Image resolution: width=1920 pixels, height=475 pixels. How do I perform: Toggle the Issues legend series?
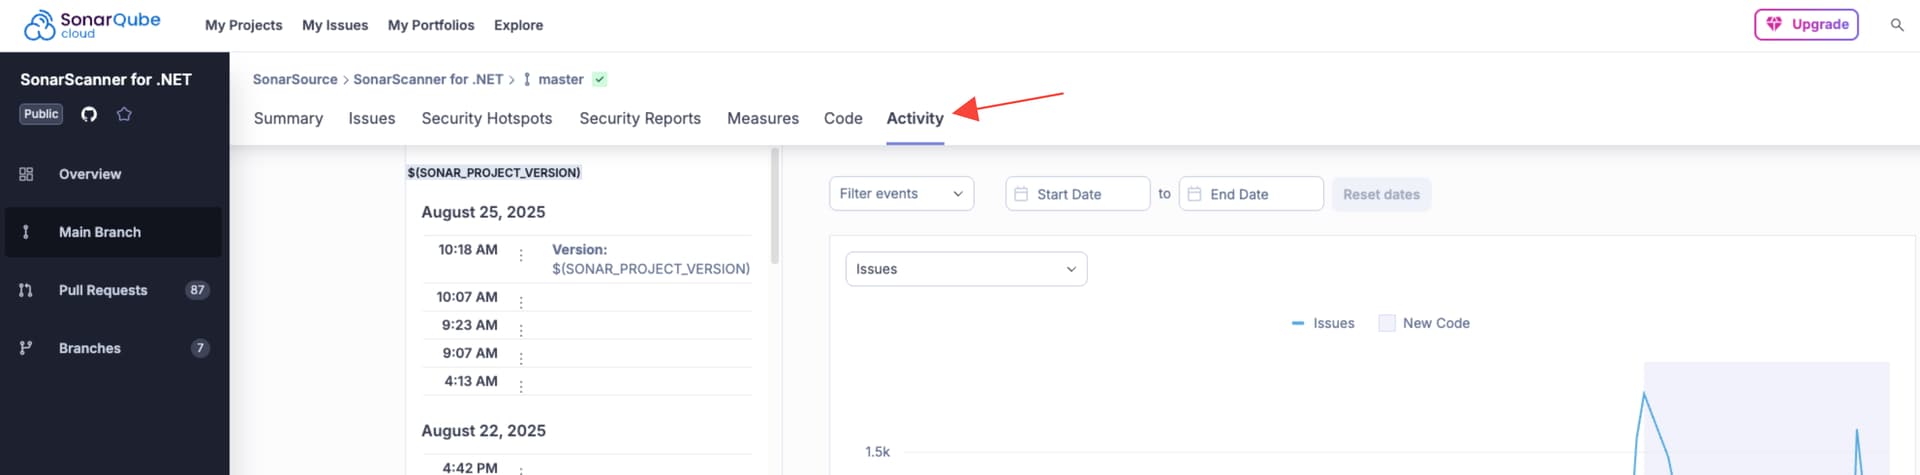[x=1323, y=323]
